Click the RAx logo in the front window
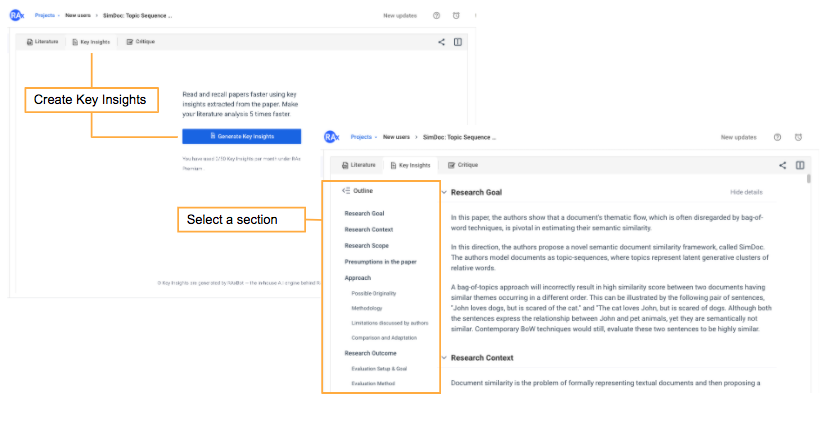 tap(332, 137)
